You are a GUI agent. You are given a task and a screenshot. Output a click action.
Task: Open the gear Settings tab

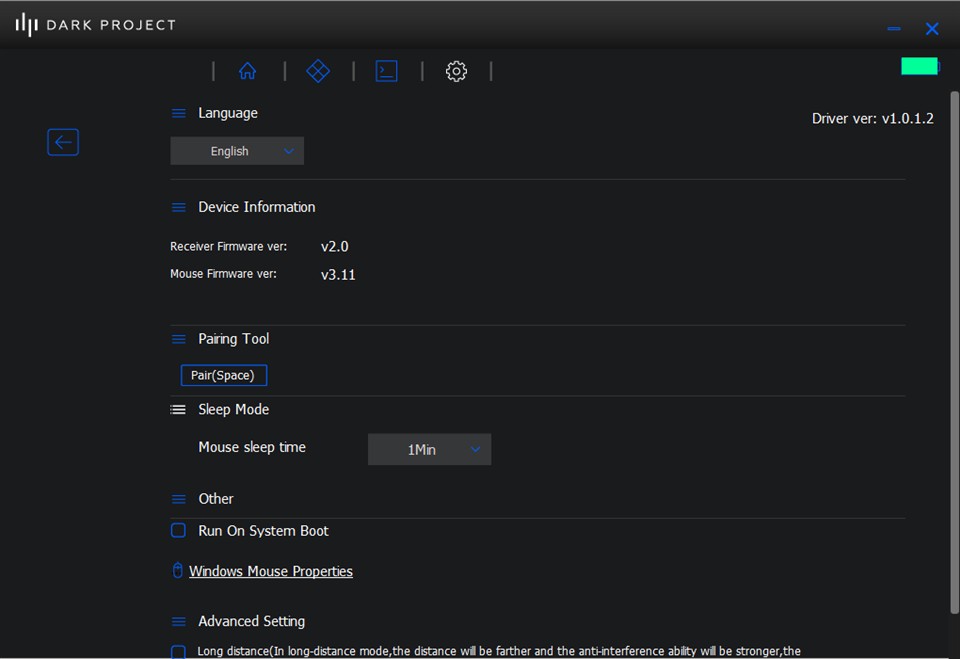coord(456,71)
